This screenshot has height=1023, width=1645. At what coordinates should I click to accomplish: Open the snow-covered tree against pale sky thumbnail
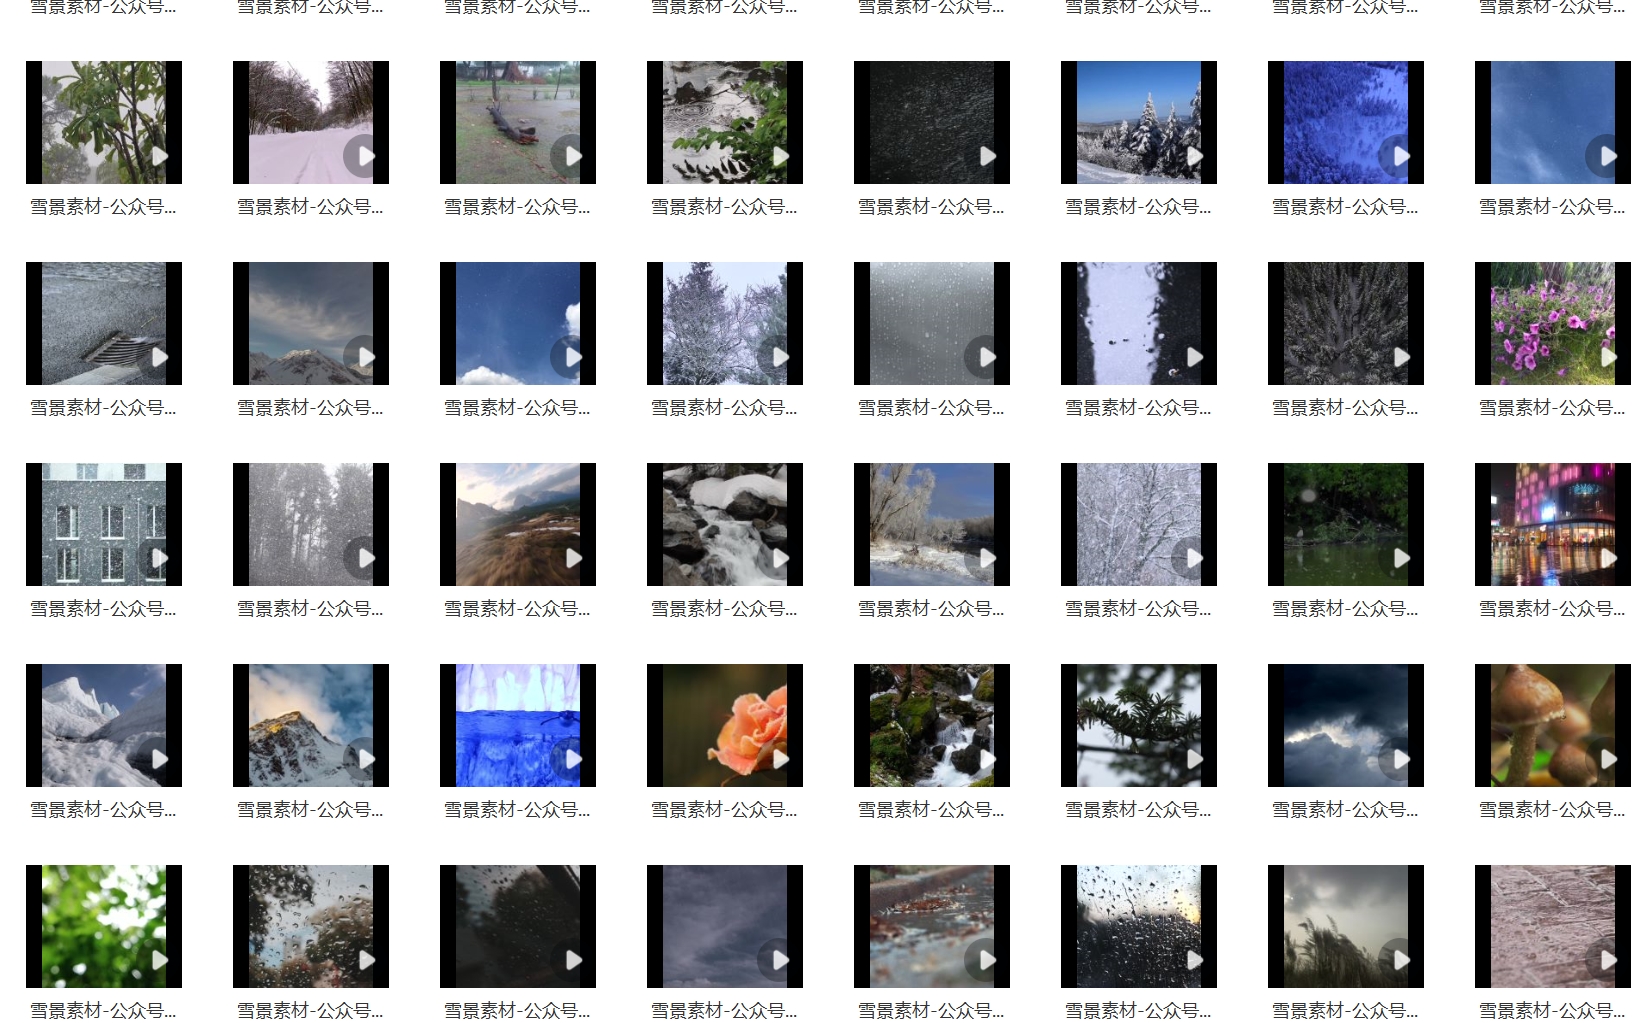tap(725, 323)
